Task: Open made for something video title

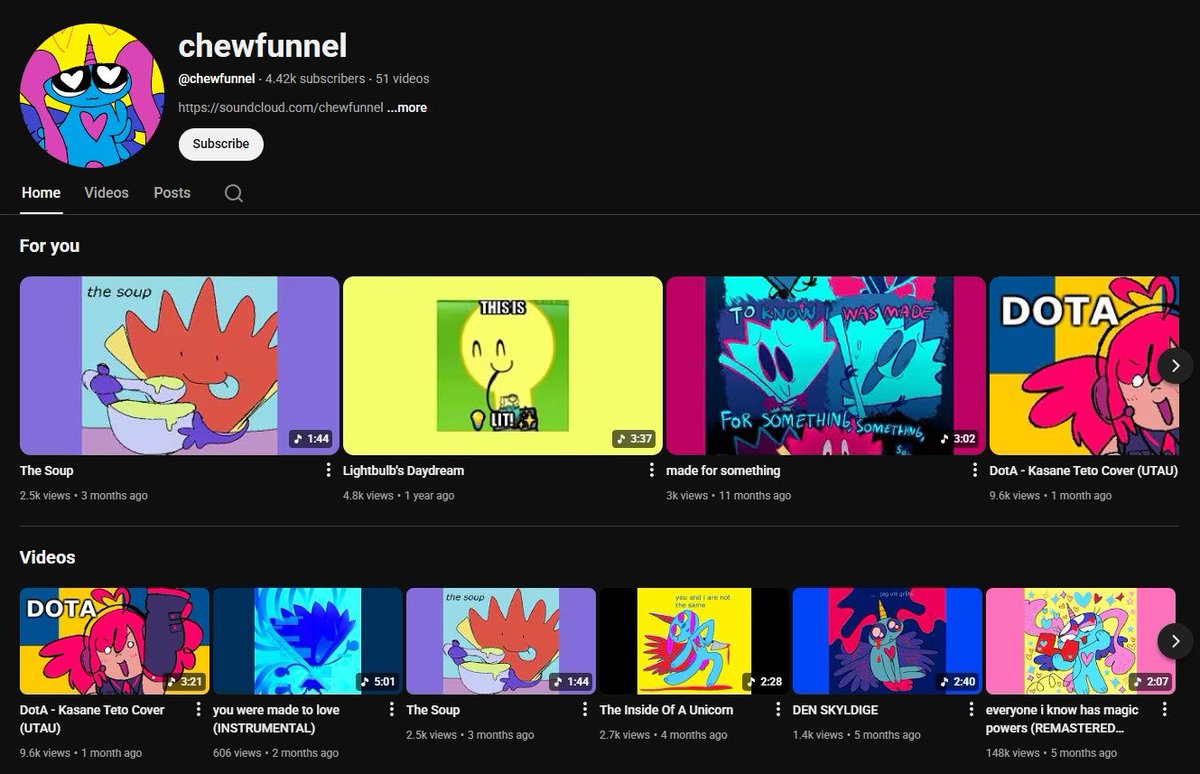Action: pos(723,470)
